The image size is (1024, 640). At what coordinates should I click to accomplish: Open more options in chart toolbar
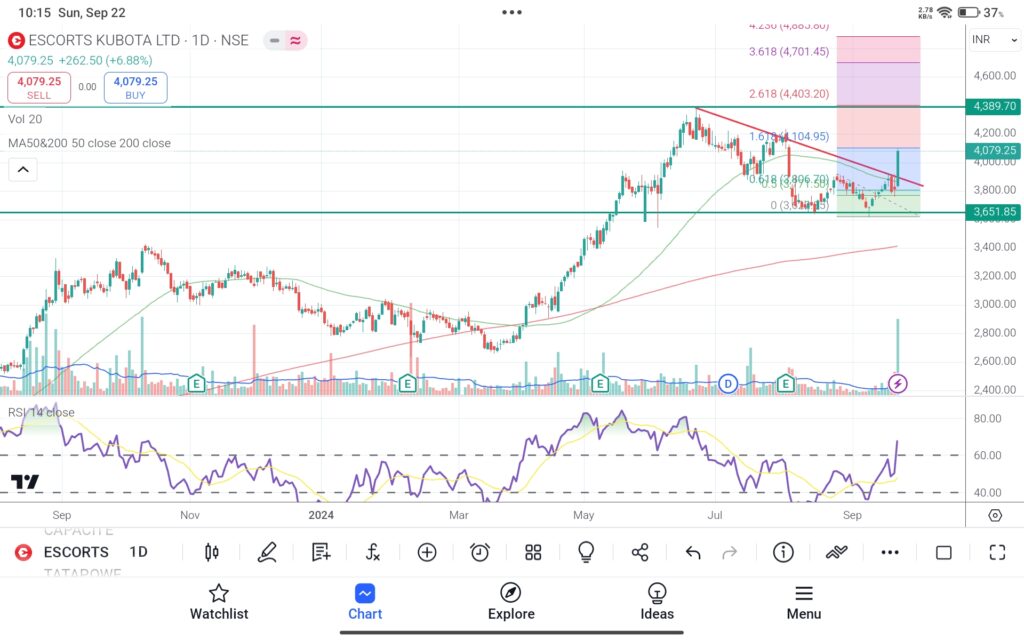pyautogui.click(x=890, y=552)
